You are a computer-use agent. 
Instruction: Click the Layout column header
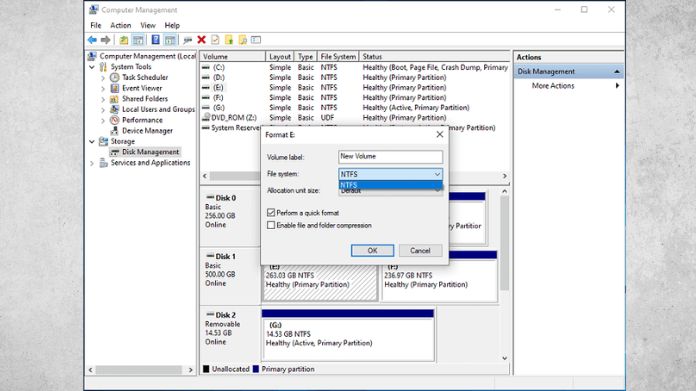280,56
